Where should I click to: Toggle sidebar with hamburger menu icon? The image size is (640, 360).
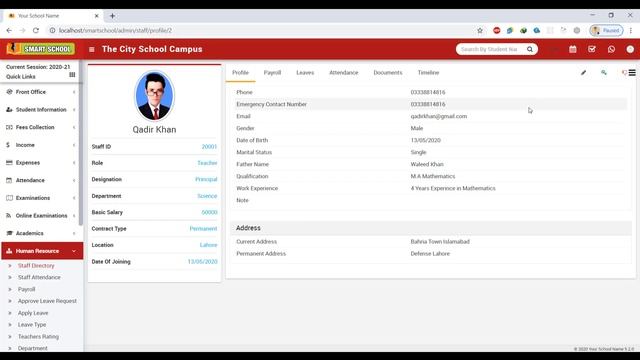(91, 49)
